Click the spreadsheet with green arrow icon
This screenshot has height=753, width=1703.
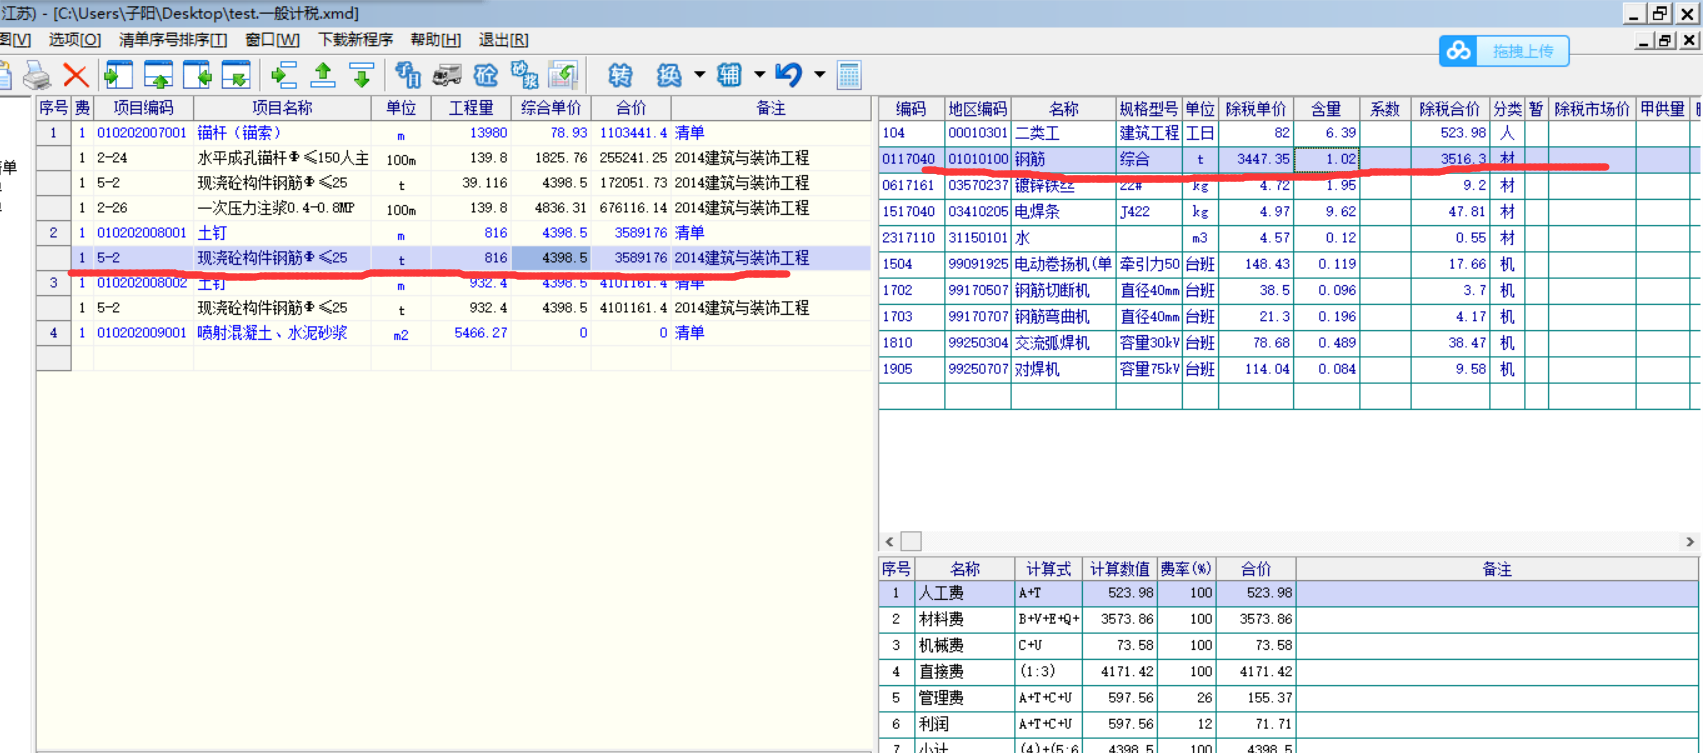click(563, 75)
